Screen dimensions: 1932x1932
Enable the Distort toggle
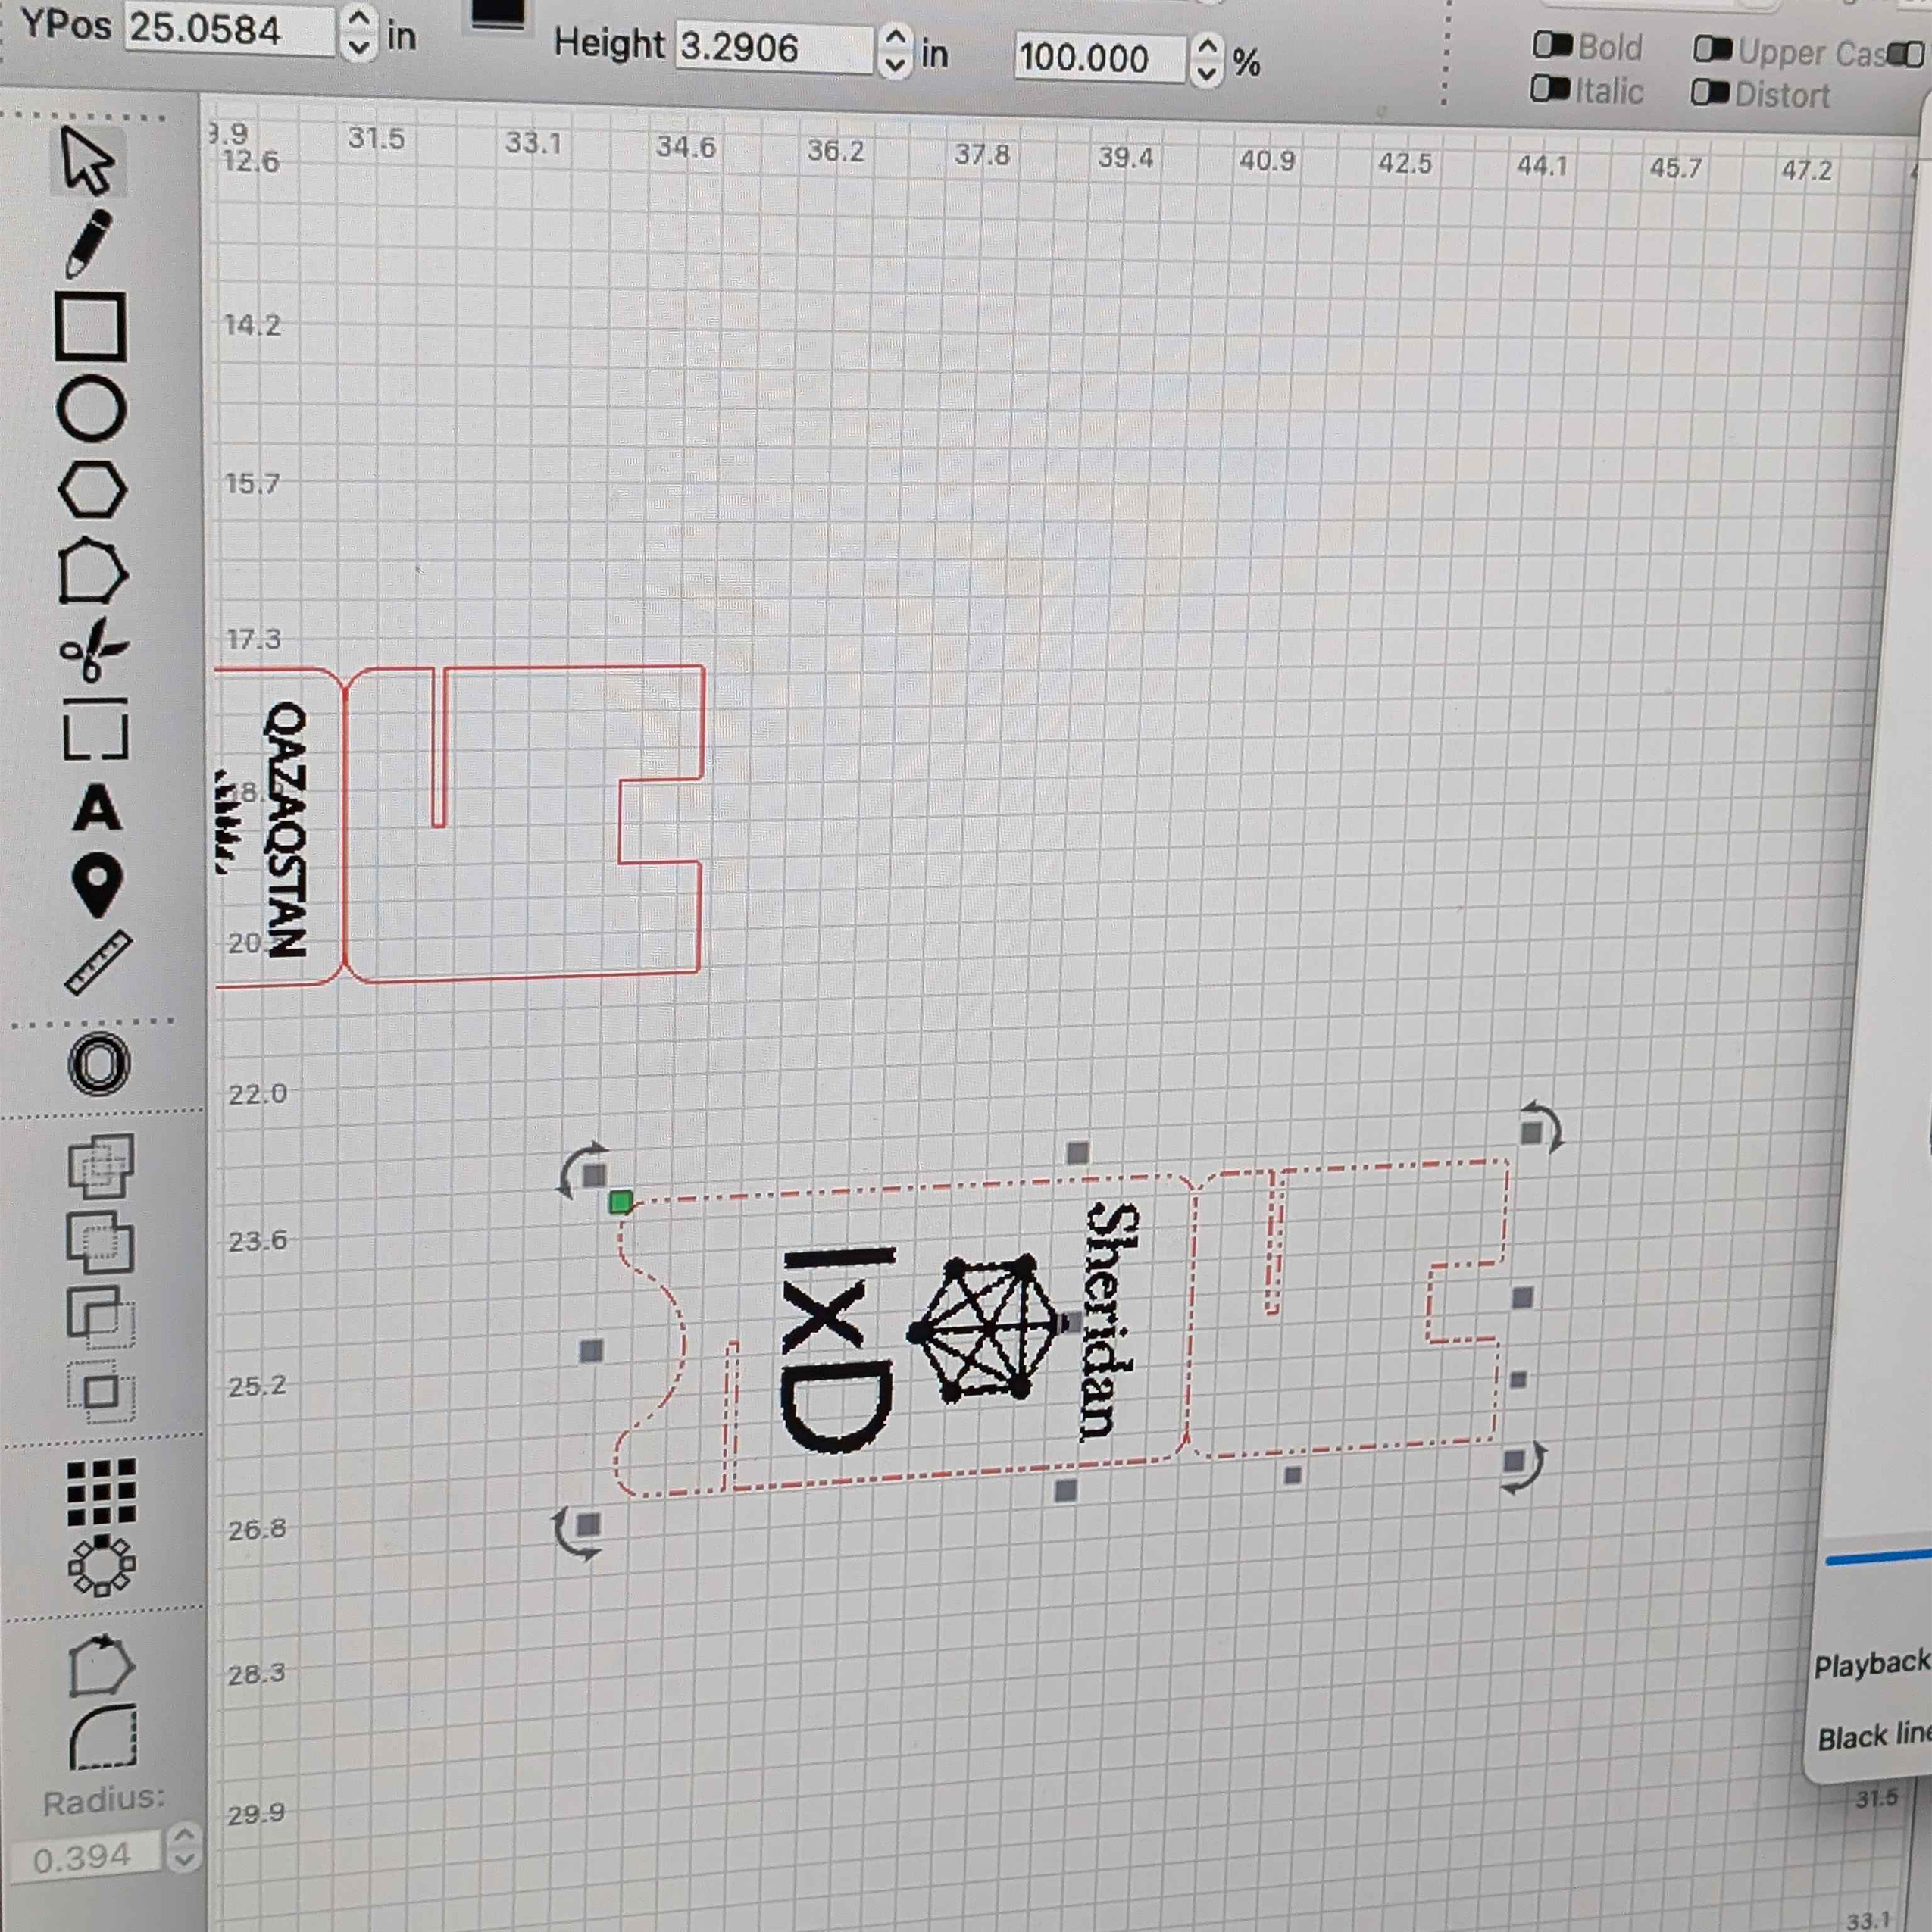(x=1709, y=93)
